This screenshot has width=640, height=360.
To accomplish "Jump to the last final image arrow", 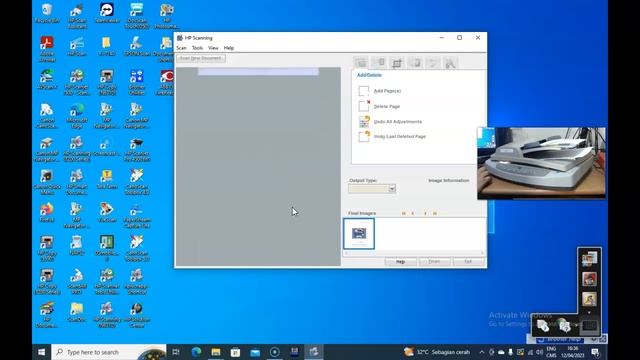I will pos(435,213).
